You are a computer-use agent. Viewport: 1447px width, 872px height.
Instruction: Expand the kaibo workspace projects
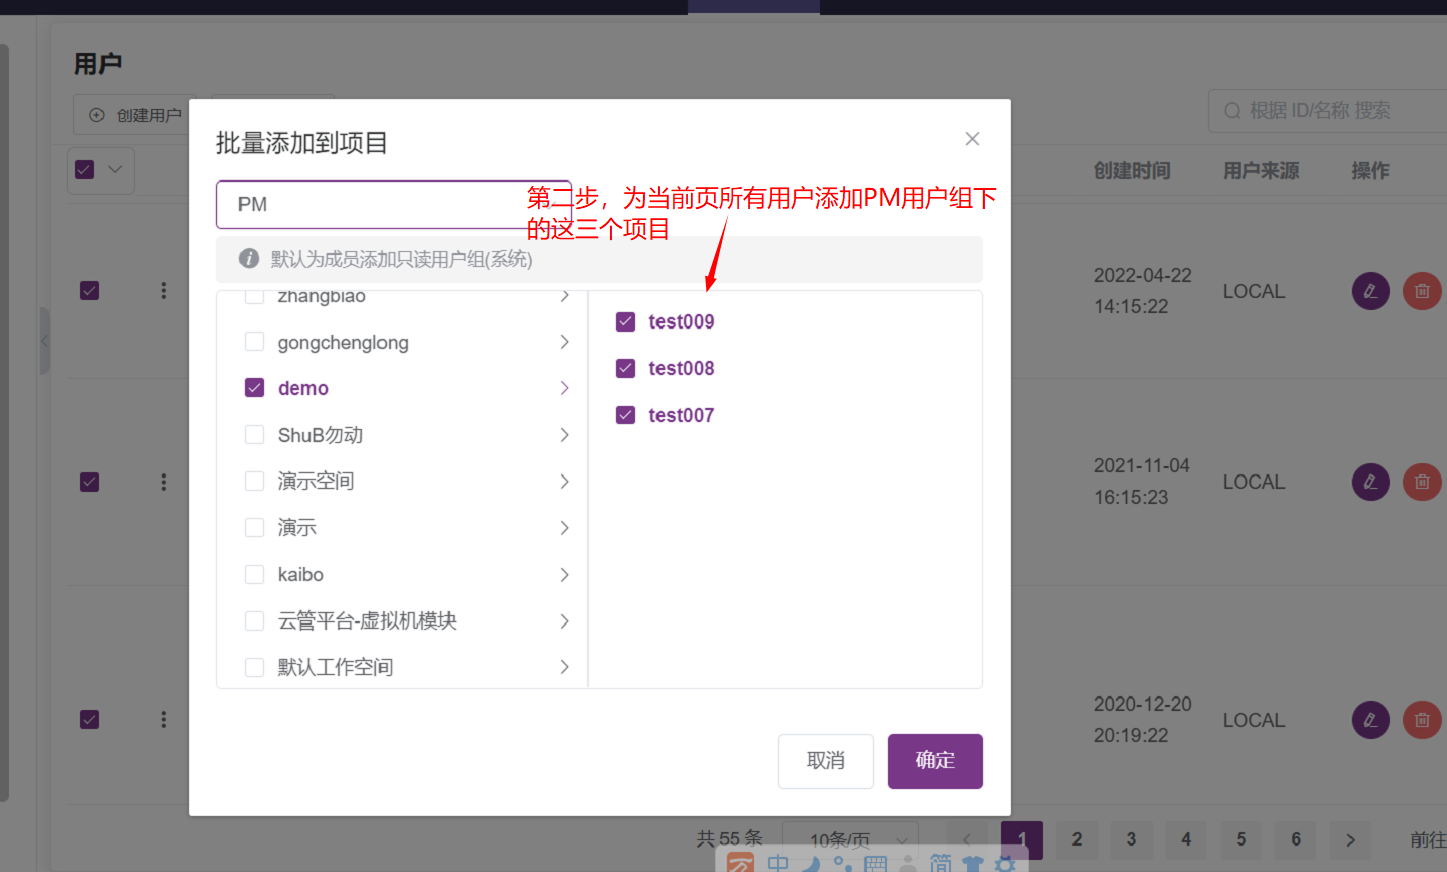click(x=565, y=575)
